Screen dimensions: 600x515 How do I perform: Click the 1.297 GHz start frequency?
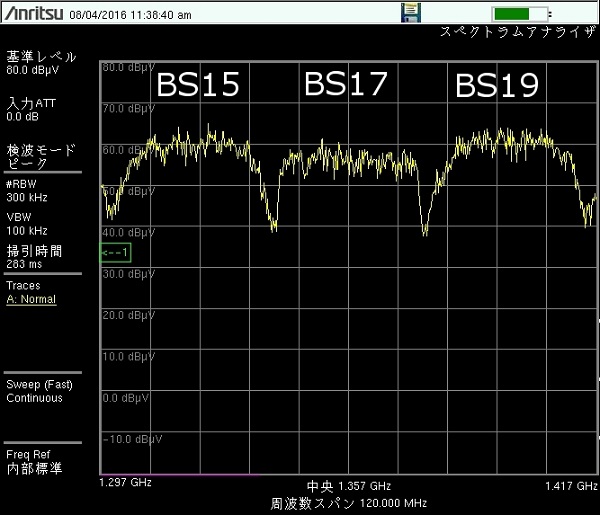click(x=125, y=483)
